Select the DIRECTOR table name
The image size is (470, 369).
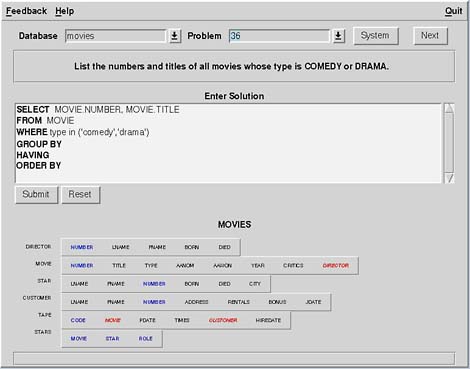point(38,247)
